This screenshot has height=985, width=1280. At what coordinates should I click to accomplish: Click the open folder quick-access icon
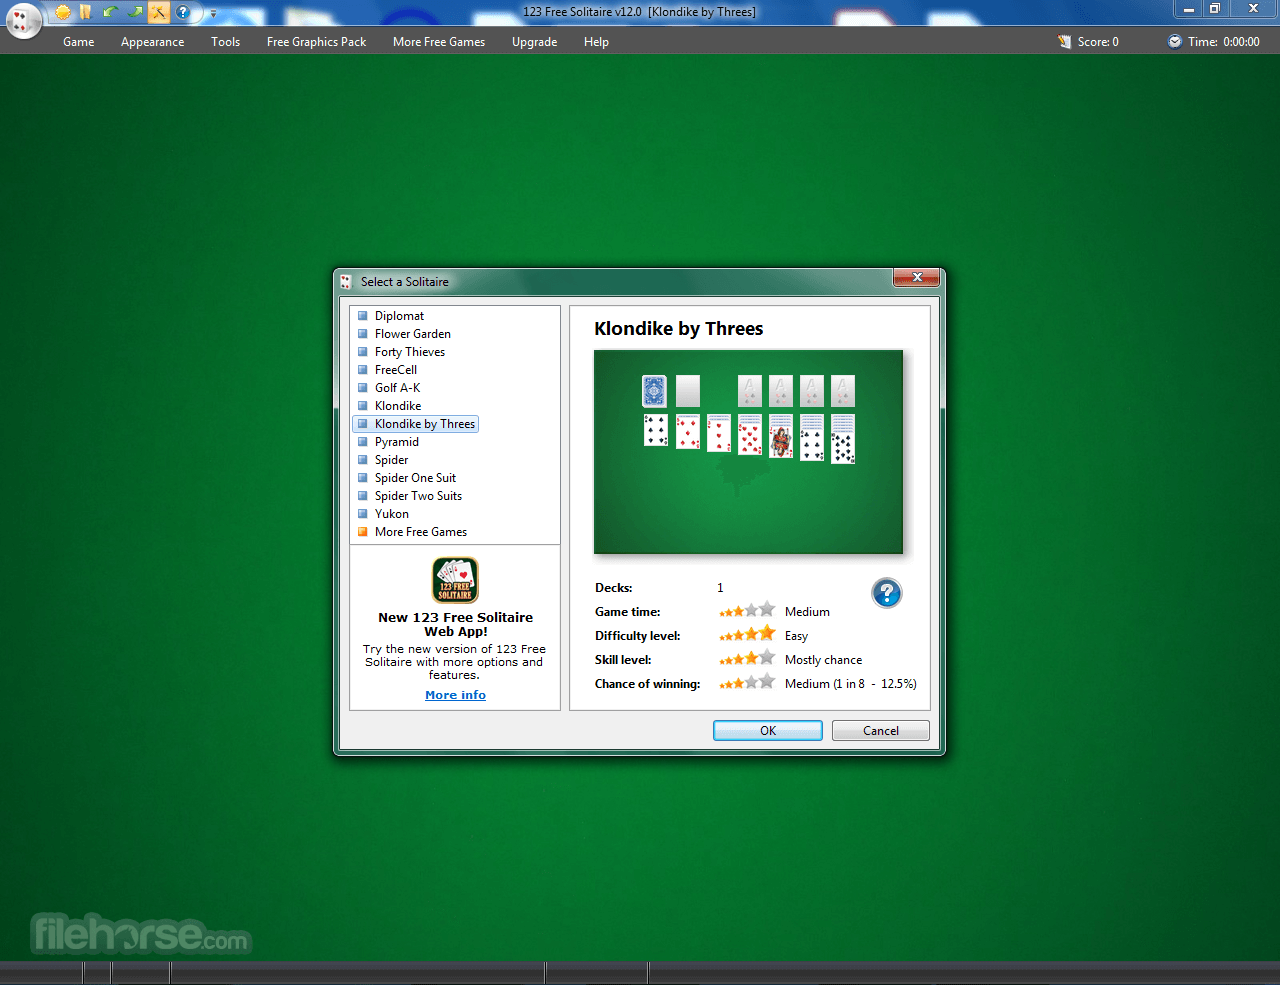click(x=86, y=13)
